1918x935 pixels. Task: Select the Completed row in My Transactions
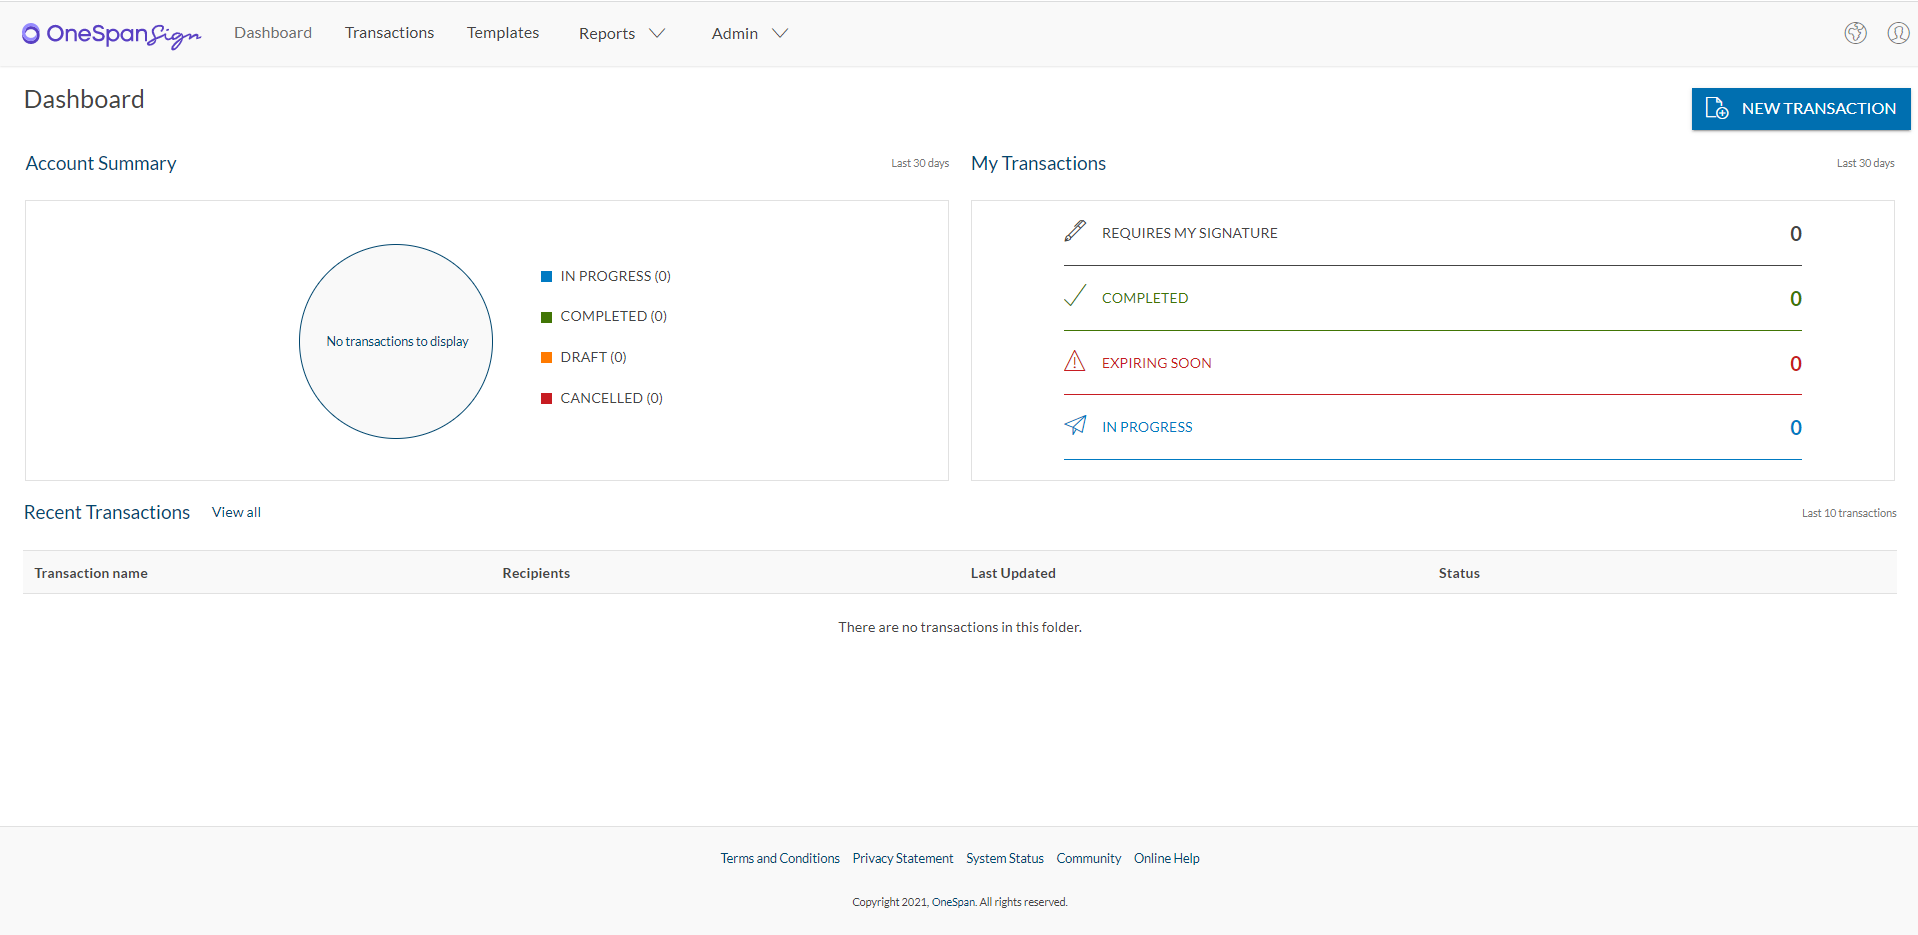click(1433, 298)
